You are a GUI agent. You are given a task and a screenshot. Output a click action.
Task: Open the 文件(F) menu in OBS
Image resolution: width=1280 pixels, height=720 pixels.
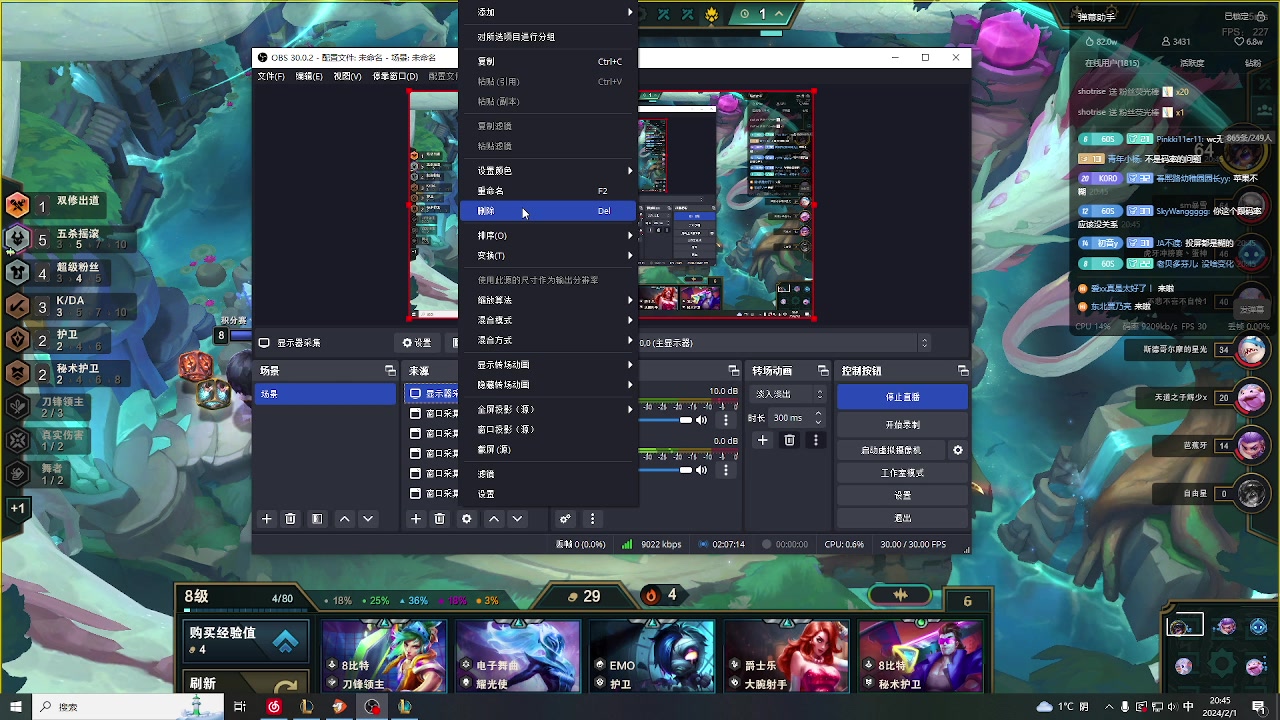coord(271,76)
